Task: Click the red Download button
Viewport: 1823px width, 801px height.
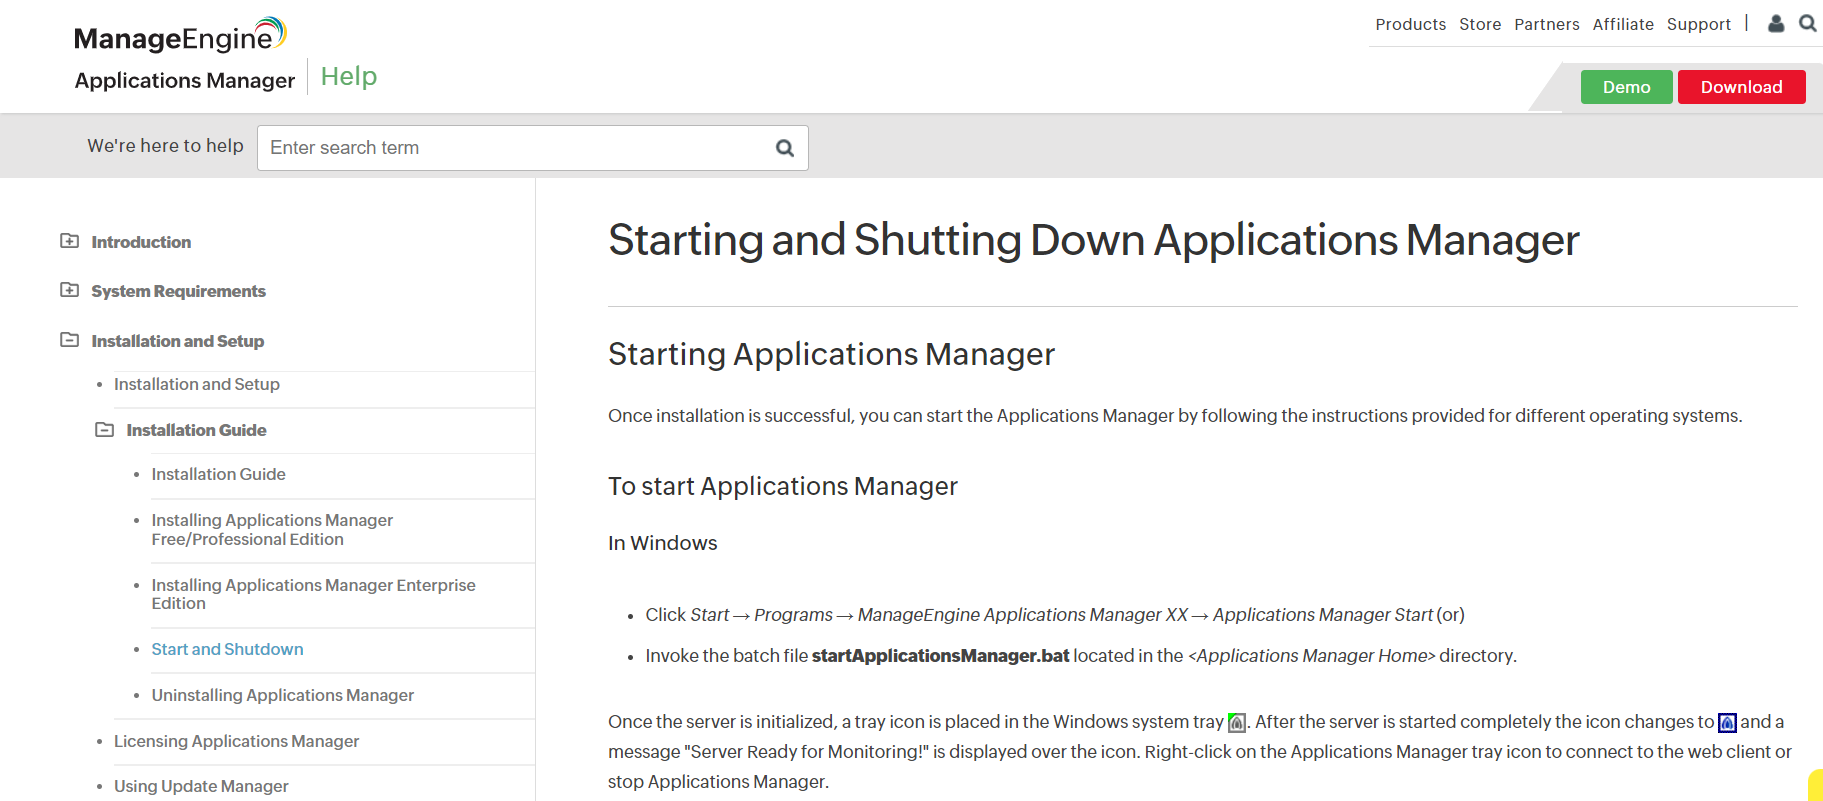Action: [1742, 87]
